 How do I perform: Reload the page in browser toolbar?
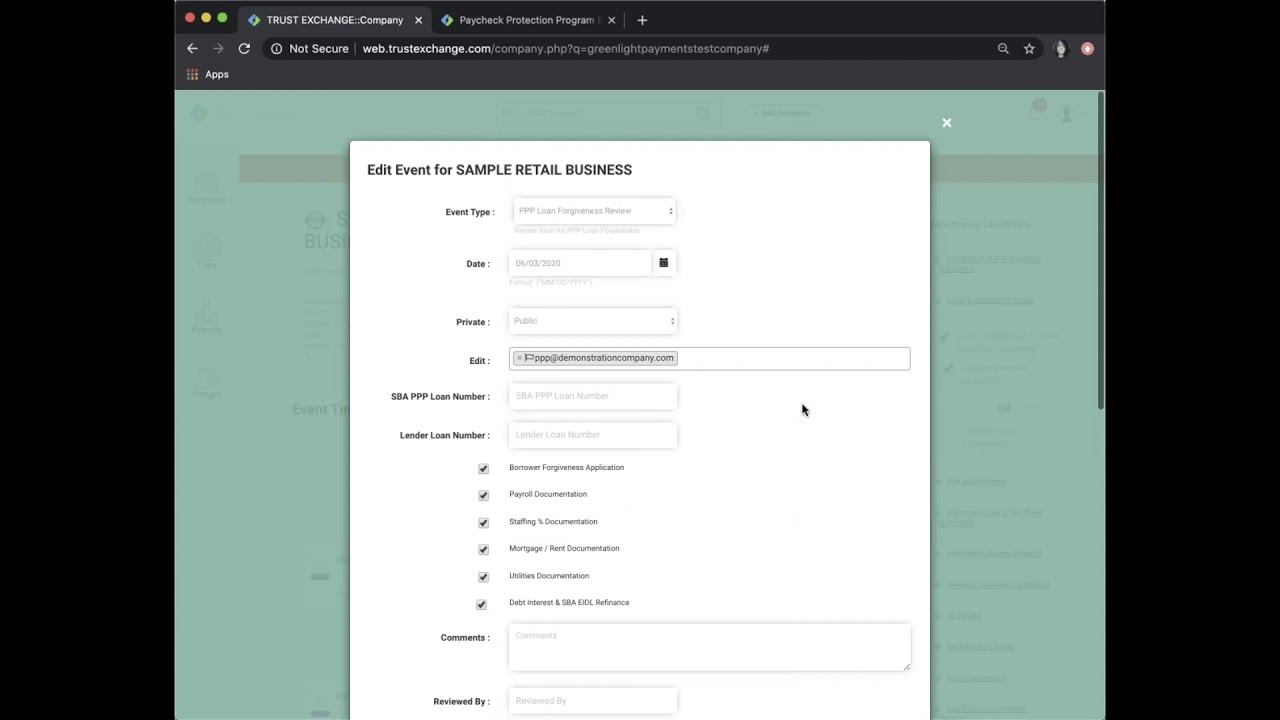coord(244,48)
